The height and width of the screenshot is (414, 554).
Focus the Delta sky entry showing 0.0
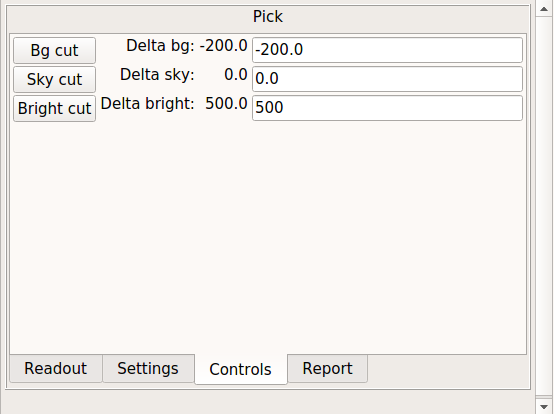[x=387, y=79]
